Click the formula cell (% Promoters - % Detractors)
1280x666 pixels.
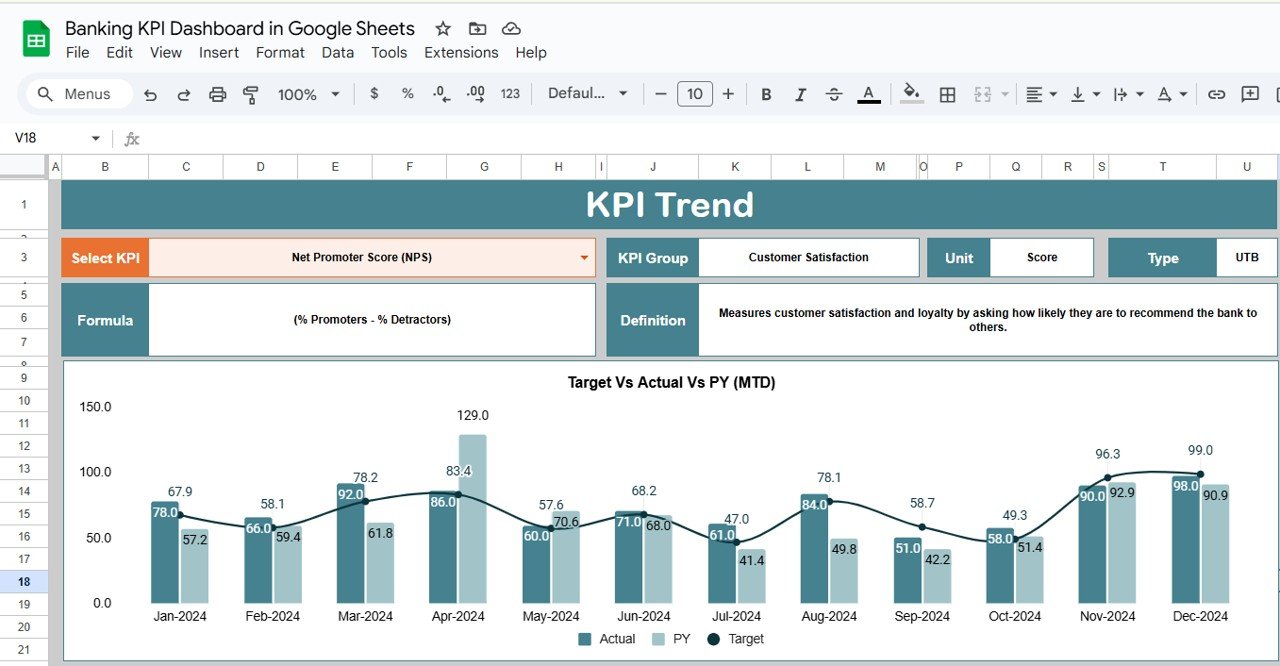tap(372, 320)
